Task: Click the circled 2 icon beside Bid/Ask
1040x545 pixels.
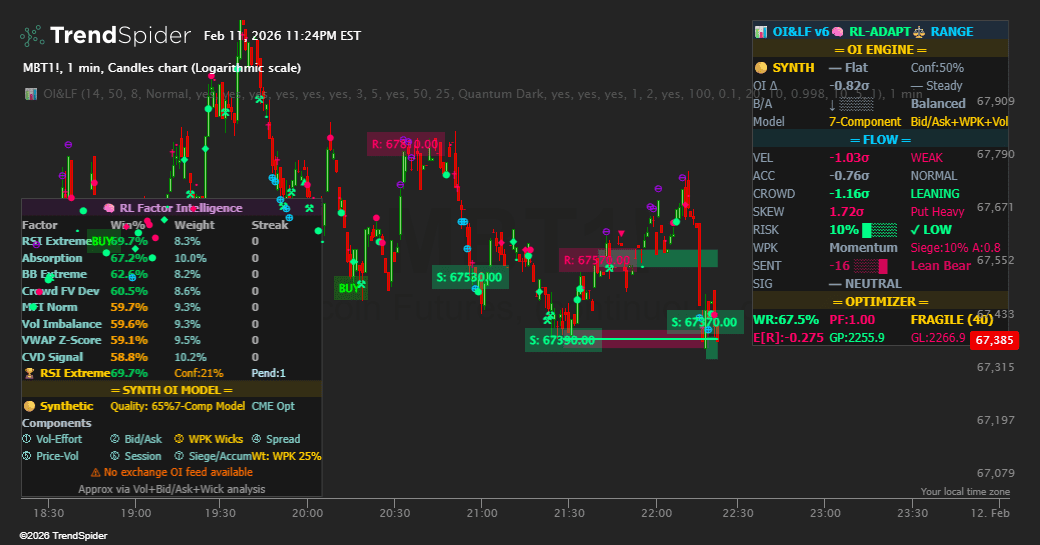Action: (115, 439)
